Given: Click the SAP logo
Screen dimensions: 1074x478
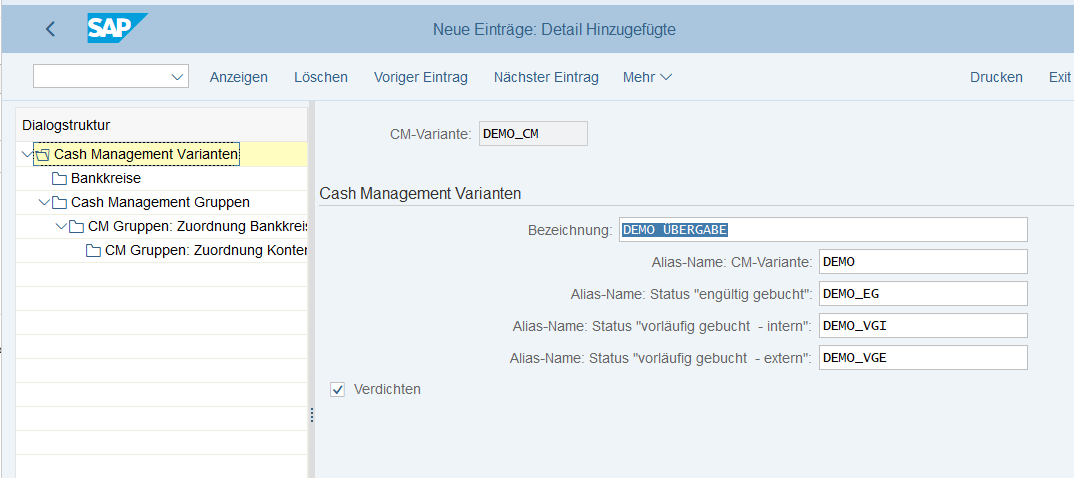Looking at the screenshot, I should point(116,29).
